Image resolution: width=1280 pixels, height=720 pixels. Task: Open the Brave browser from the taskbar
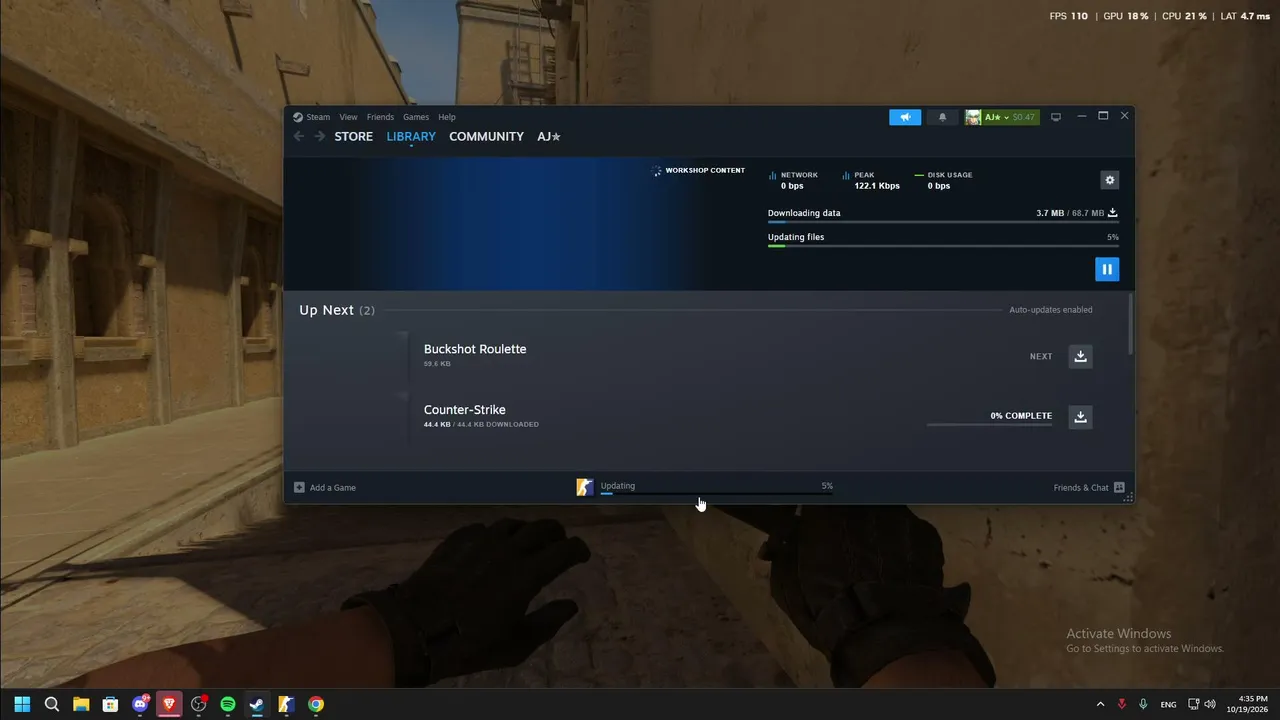tap(169, 704)
